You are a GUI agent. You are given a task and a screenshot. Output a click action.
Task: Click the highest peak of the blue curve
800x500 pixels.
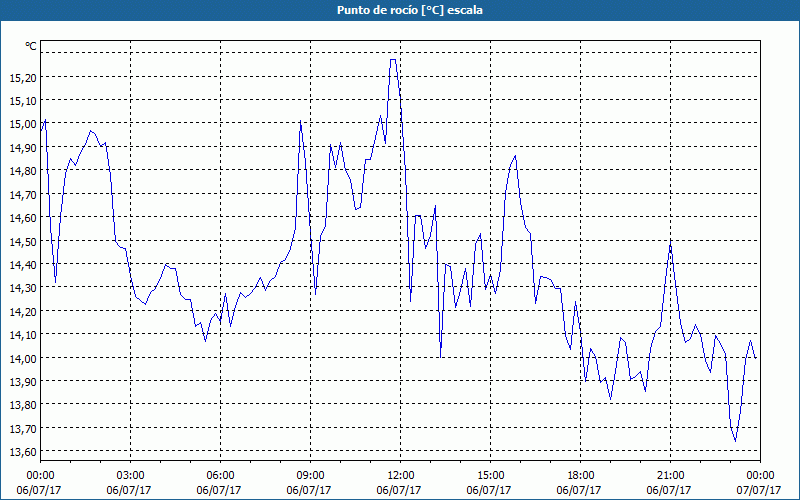point(393,60)
